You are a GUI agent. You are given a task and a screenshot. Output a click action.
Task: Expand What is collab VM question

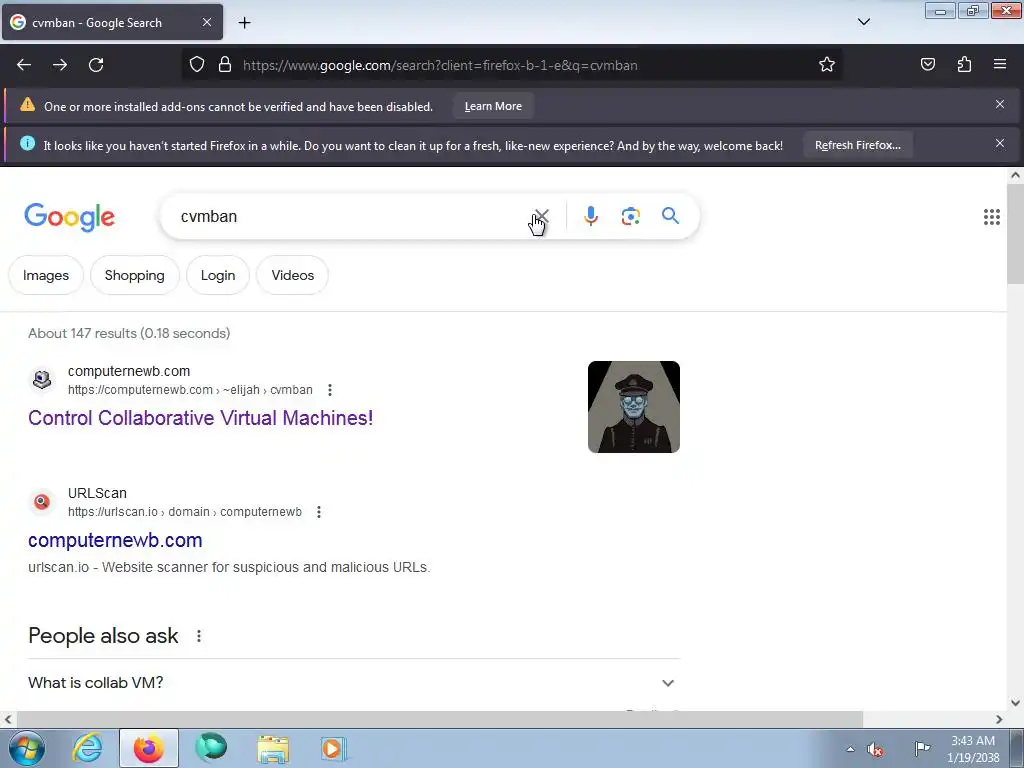click(353, 682)
